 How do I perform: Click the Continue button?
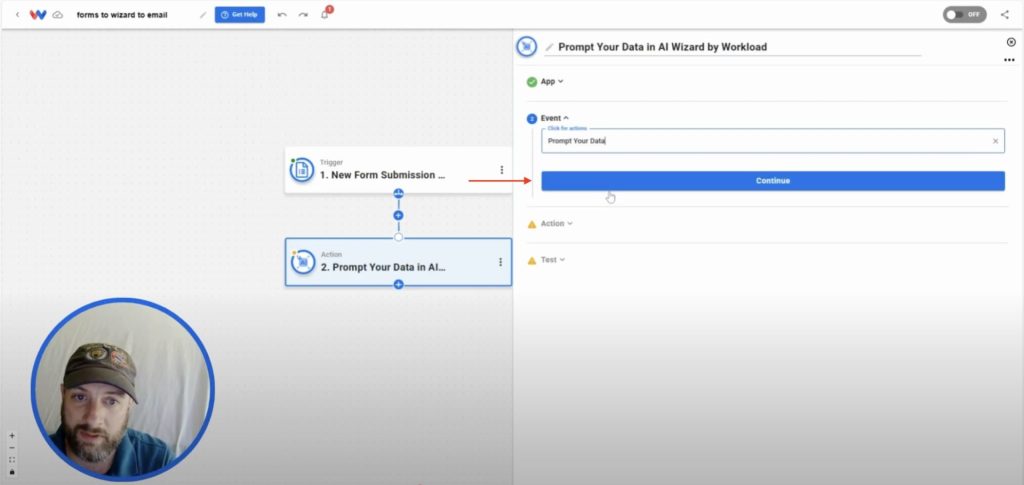(x=773, y=181)
